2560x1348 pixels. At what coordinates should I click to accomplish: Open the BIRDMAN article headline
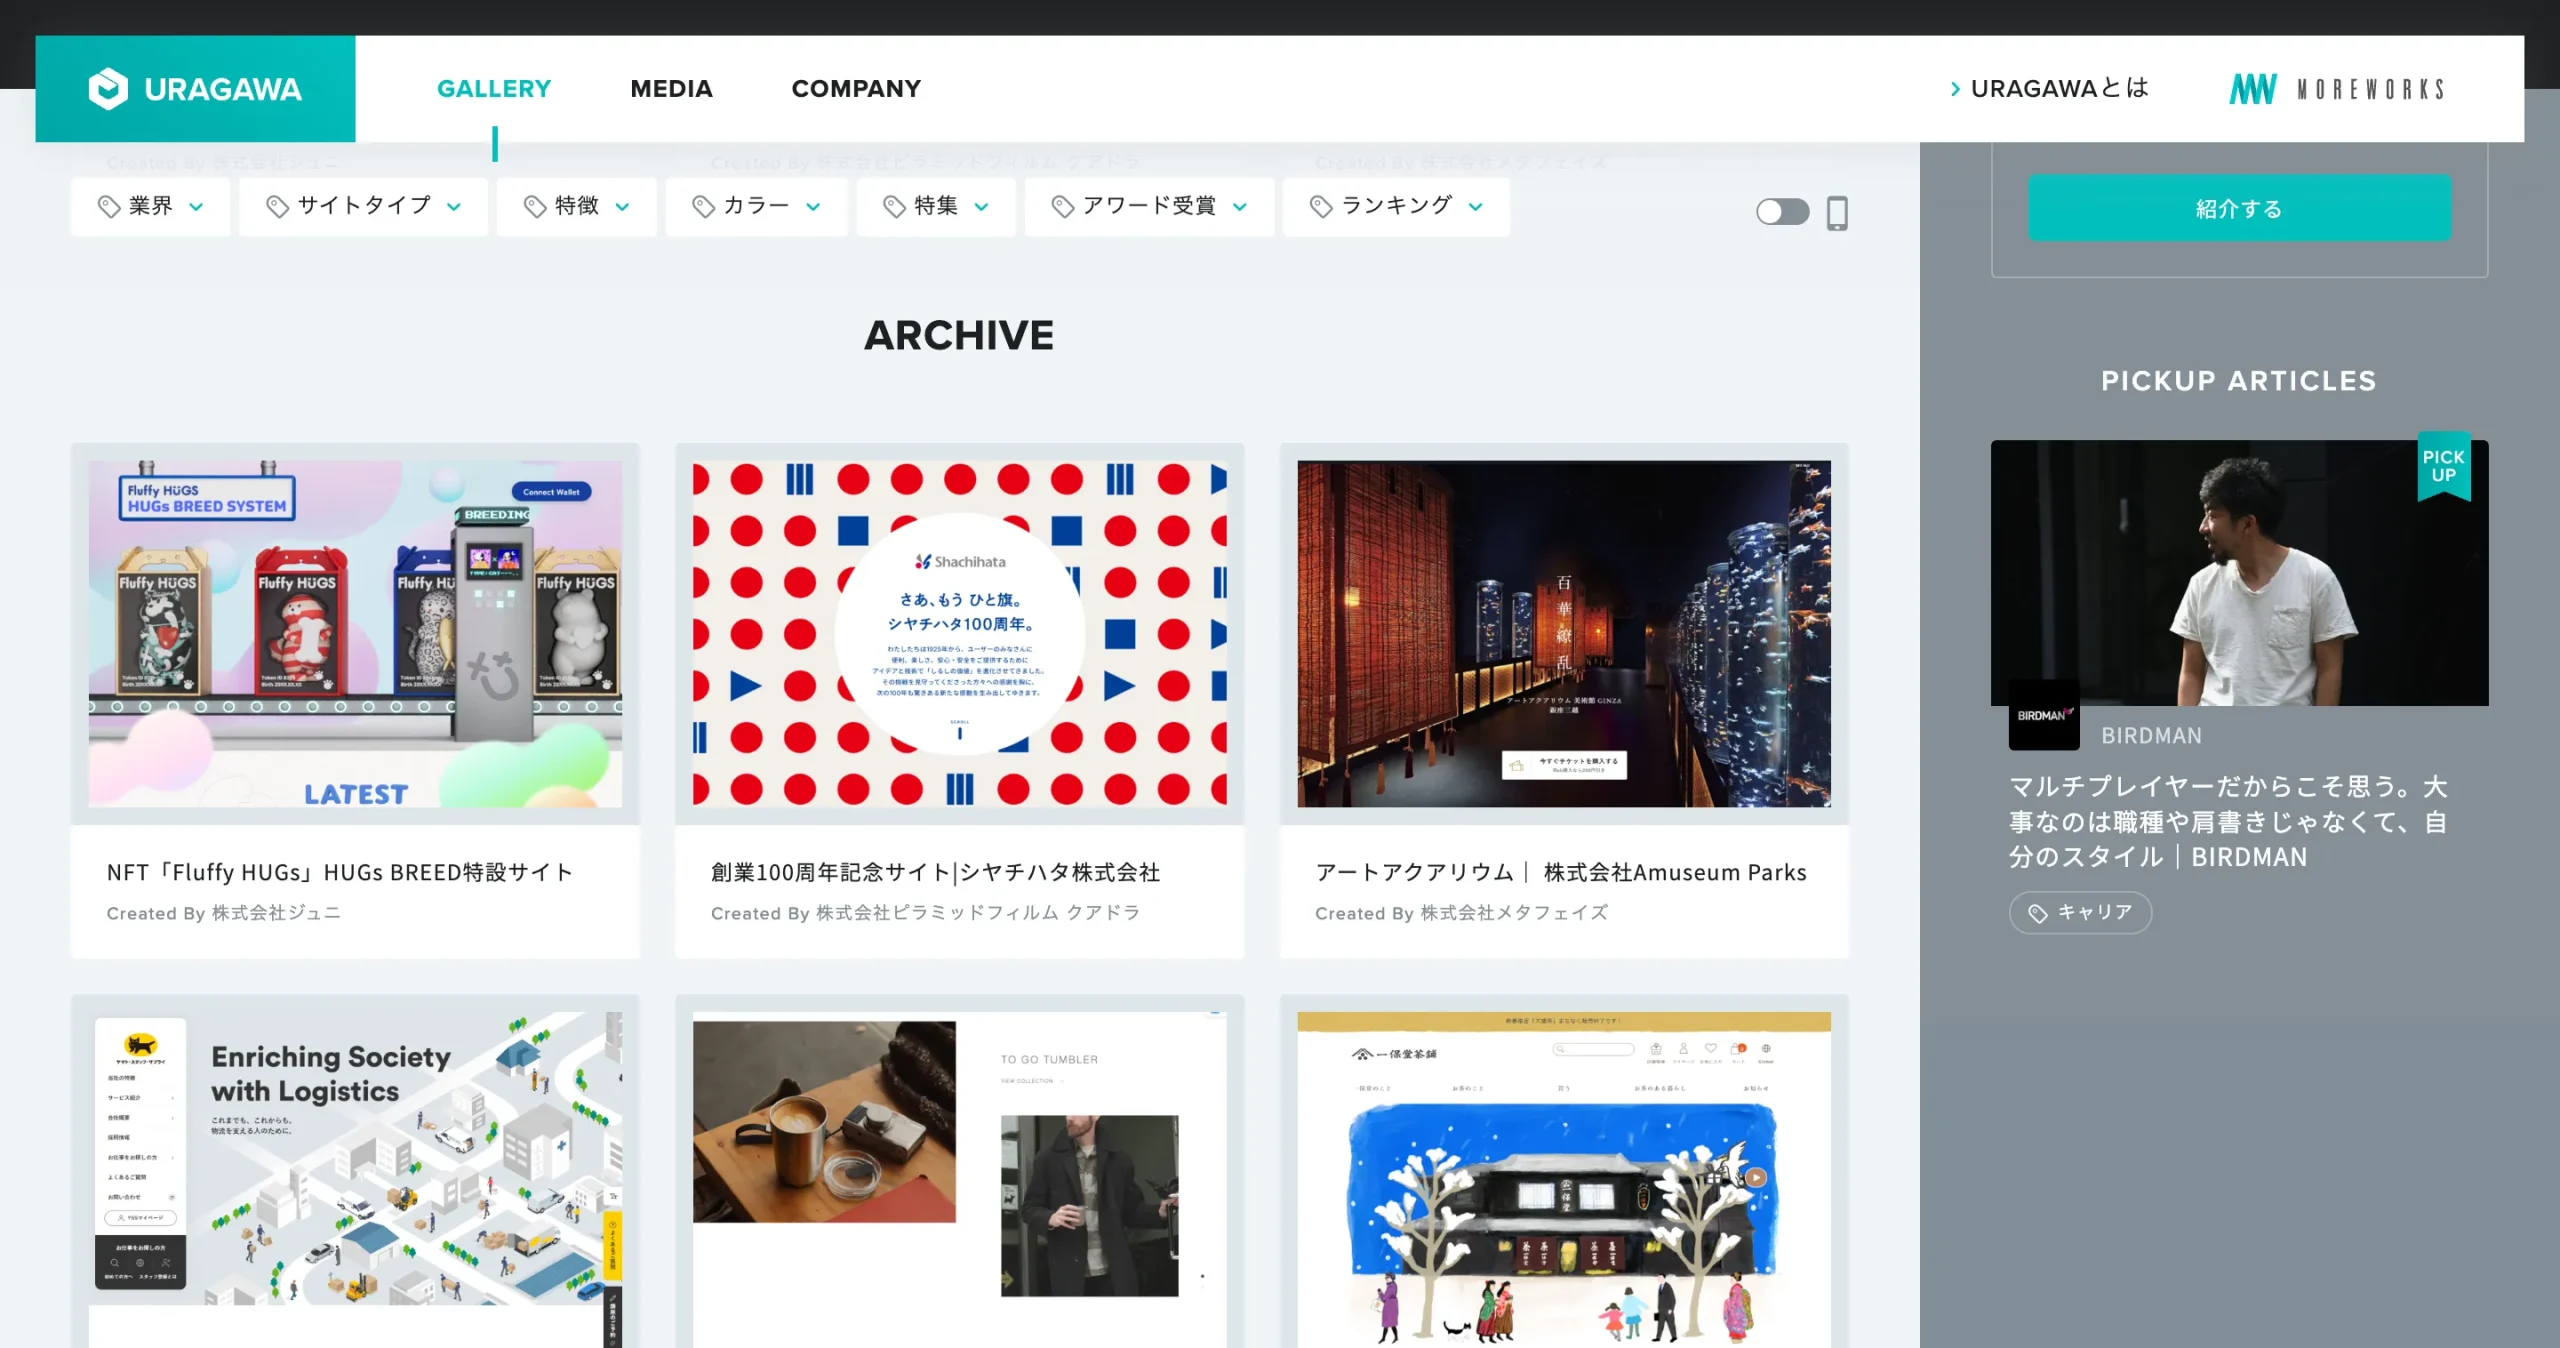(x=2228, y=822)
